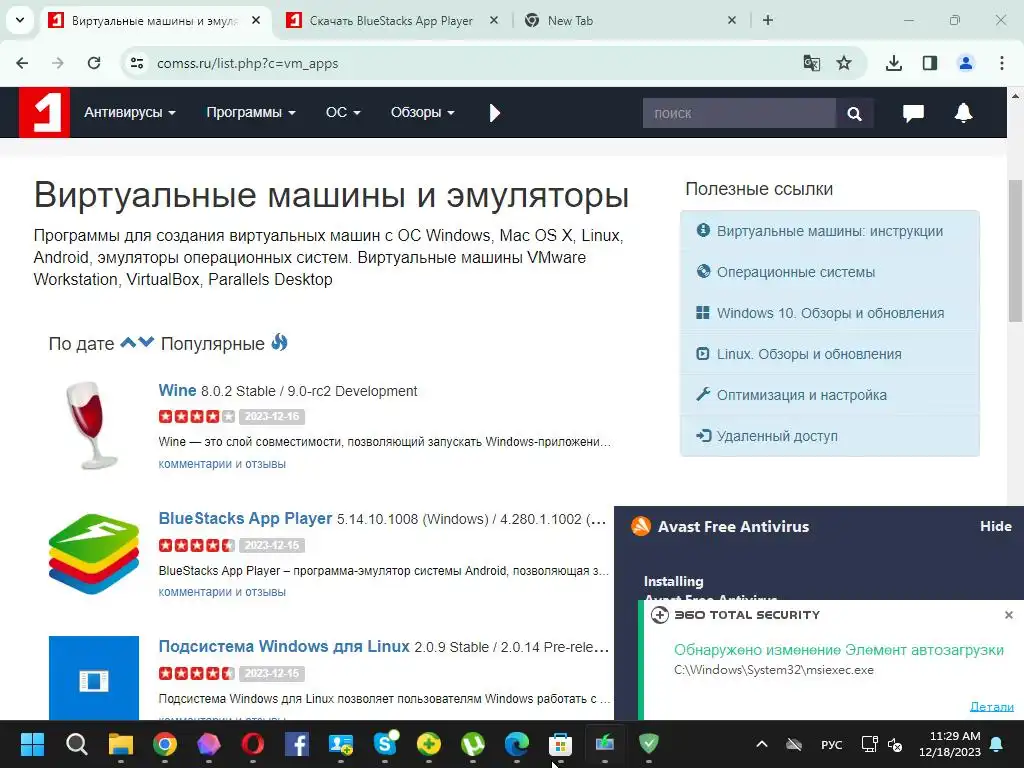This screenshot has width=1024, height=768.
Task: Open the BlueStacks App Player link
Action: [x=245, y=519]
